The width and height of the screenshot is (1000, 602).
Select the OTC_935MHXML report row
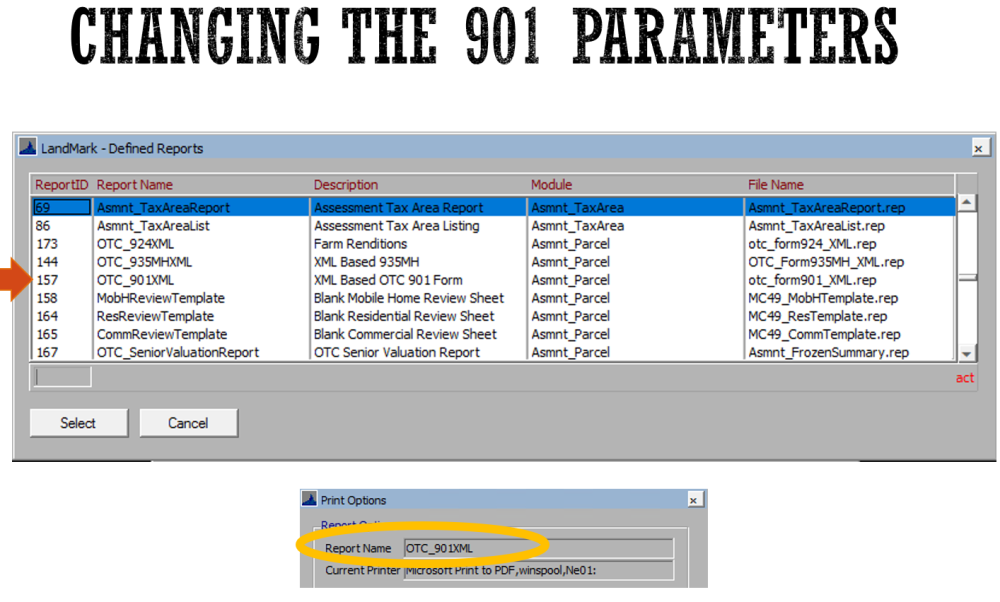tap(150, 262)
